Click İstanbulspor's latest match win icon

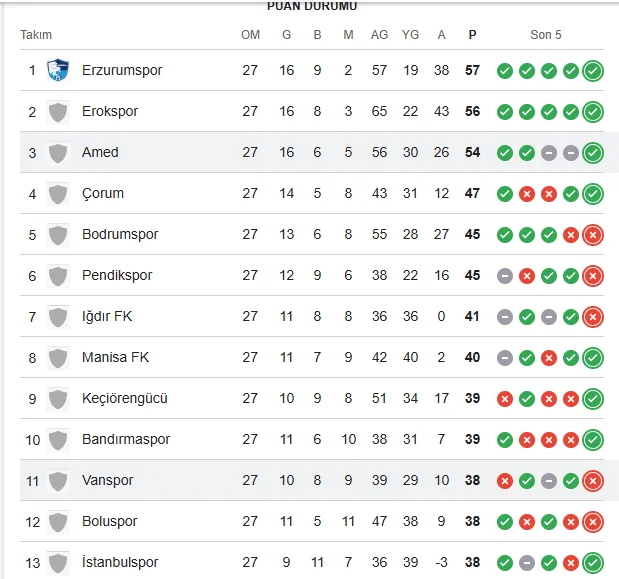click(x=593, y=562)
